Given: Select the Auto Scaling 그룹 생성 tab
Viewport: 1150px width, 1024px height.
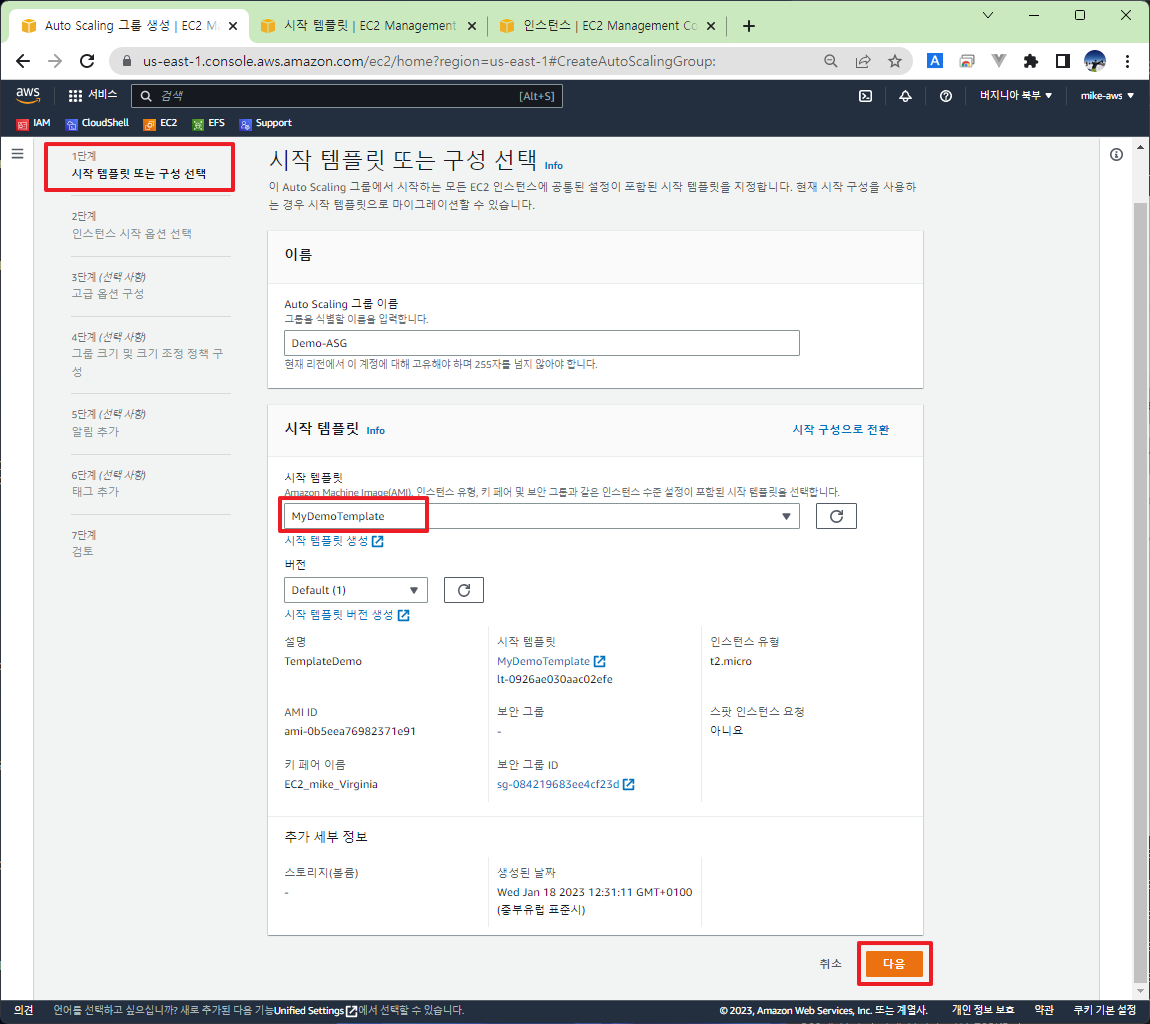Looking at the screenshot, I should point(130,26).
